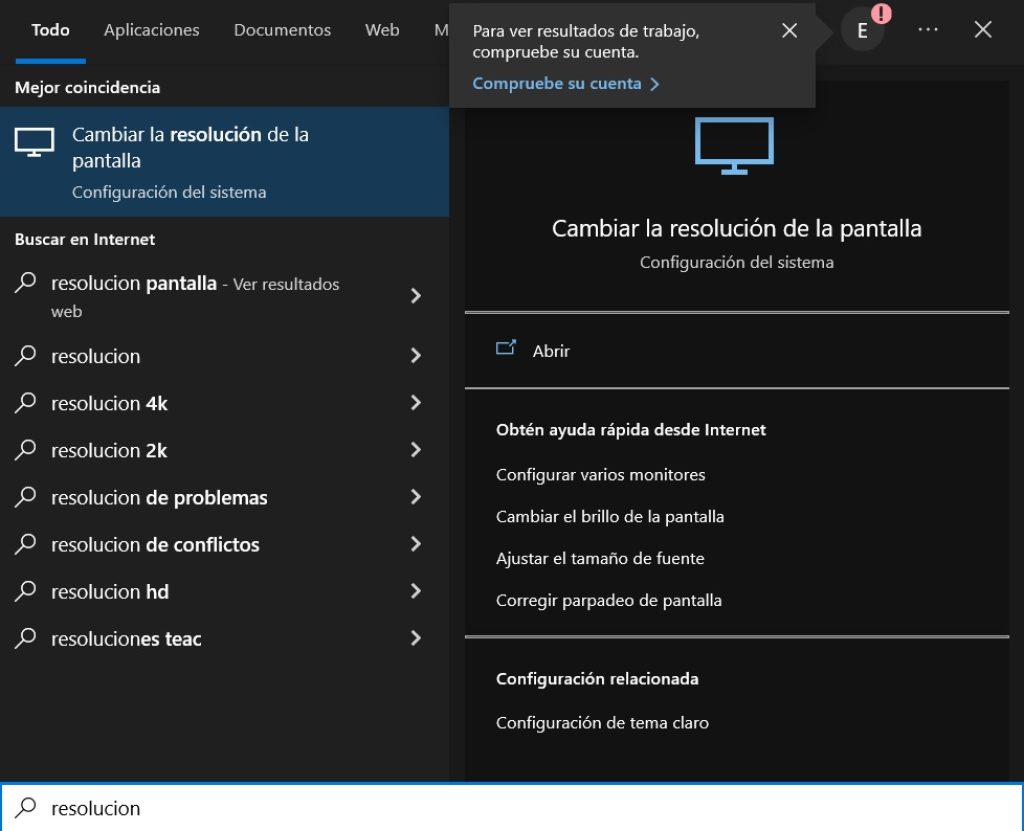Click the monitor icon beside best match result

[34, 143]
